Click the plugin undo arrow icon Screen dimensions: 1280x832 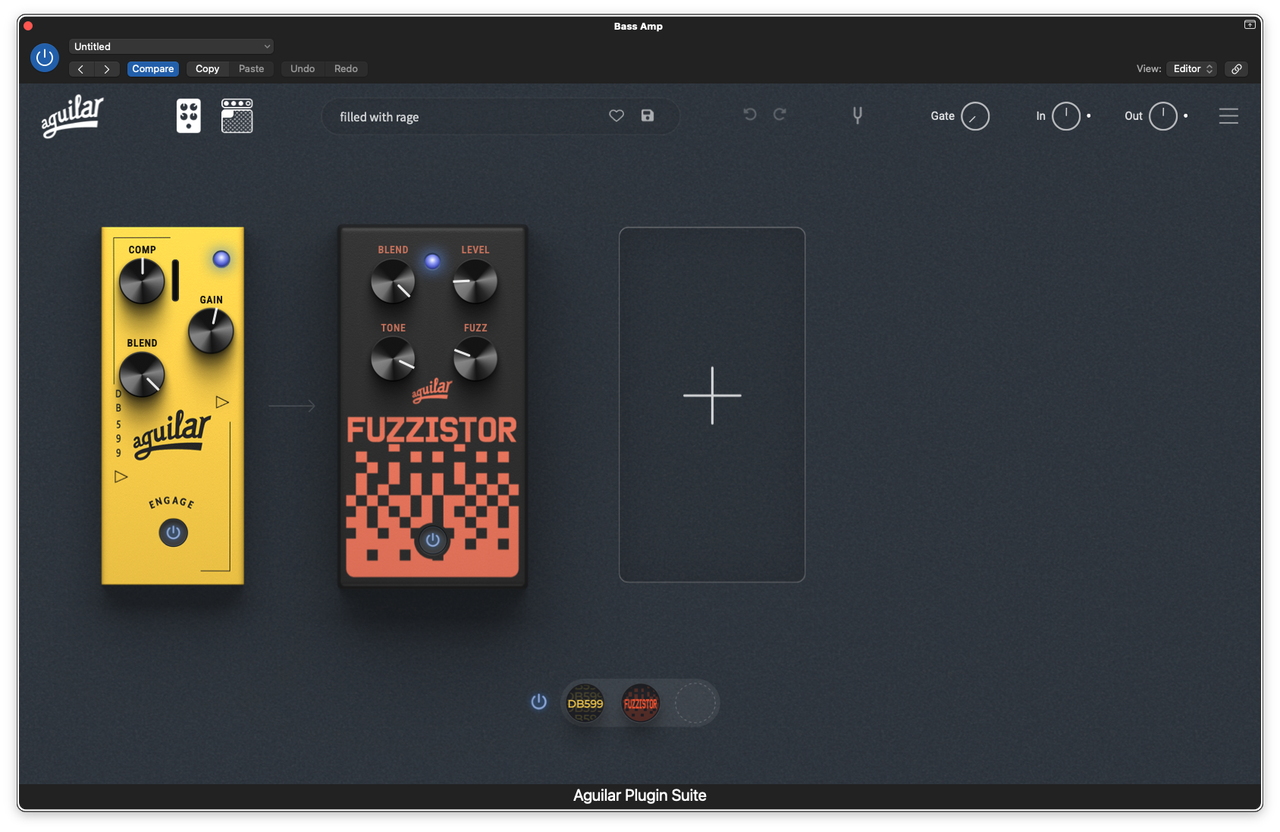(x=750, y=115)
